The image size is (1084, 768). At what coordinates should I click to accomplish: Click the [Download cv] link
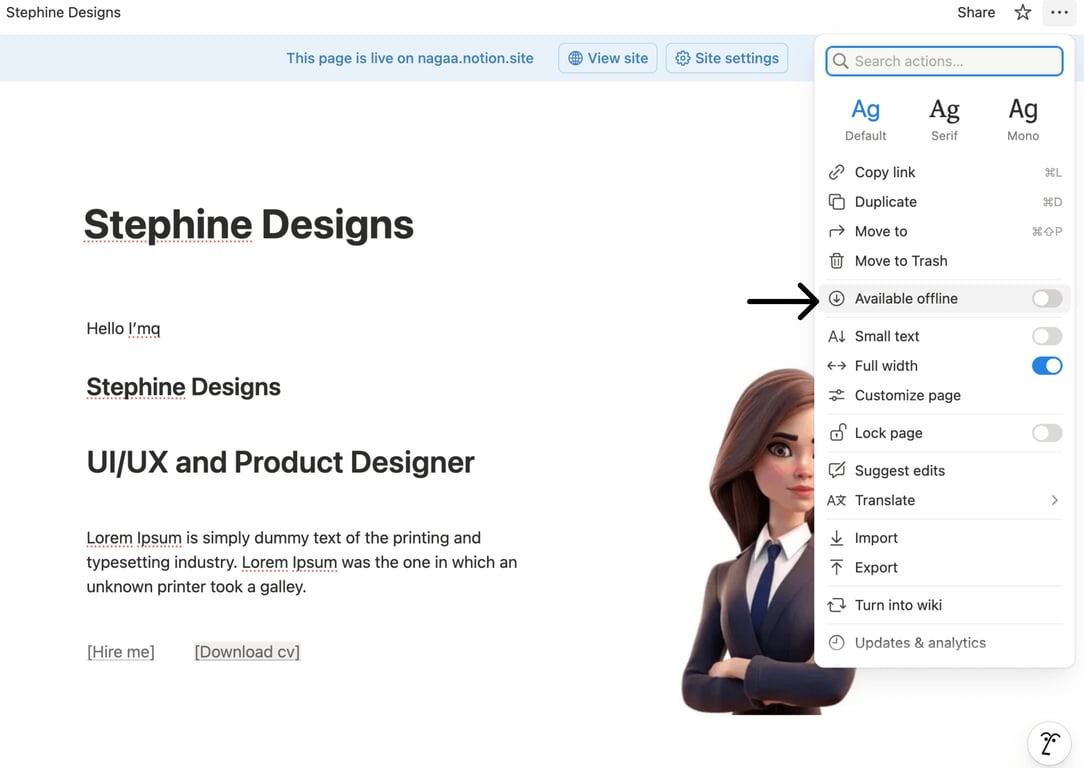(247, 651)
